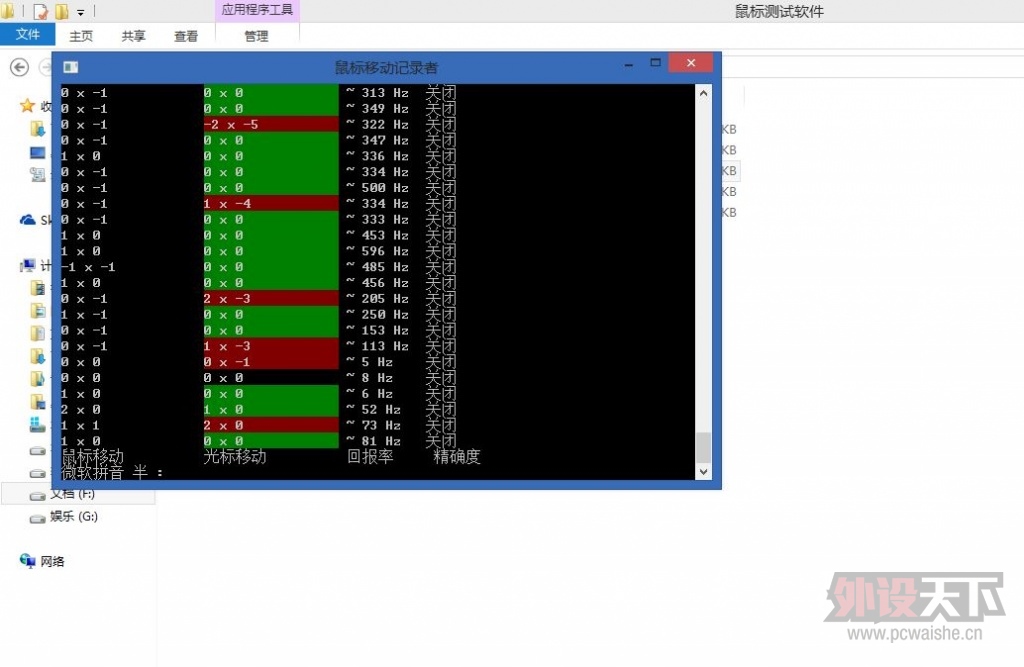Open 网络 in the navigation pane
This screenshot has height=667, width=1024.
42,561
